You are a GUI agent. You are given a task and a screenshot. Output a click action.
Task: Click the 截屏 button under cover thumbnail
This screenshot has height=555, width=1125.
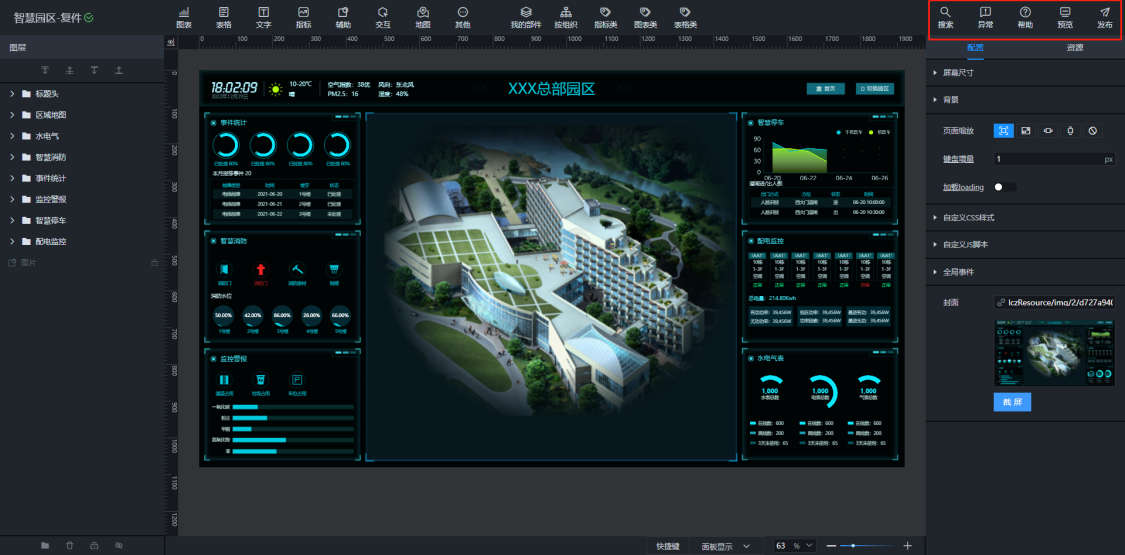pyautogui.click(x=1012, y=401)
